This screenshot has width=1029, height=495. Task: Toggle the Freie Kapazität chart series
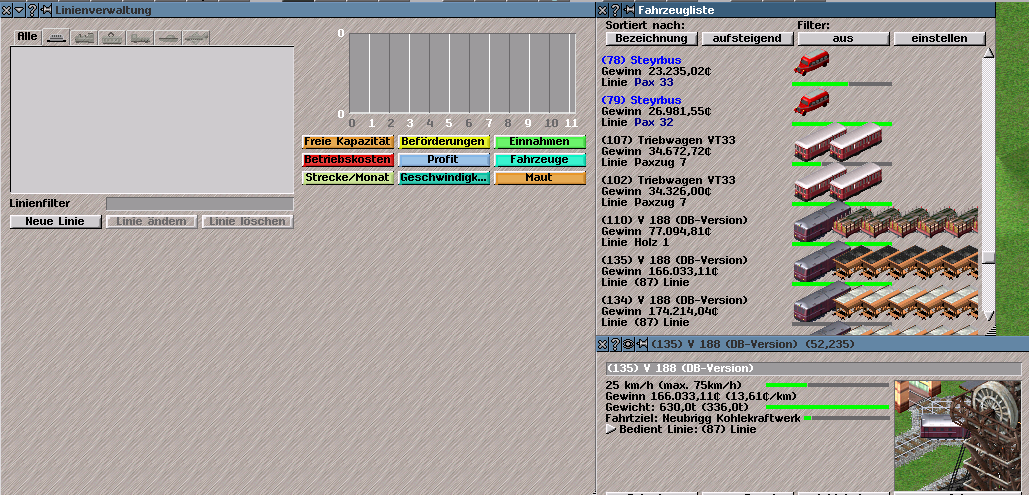tap(347, 142)
